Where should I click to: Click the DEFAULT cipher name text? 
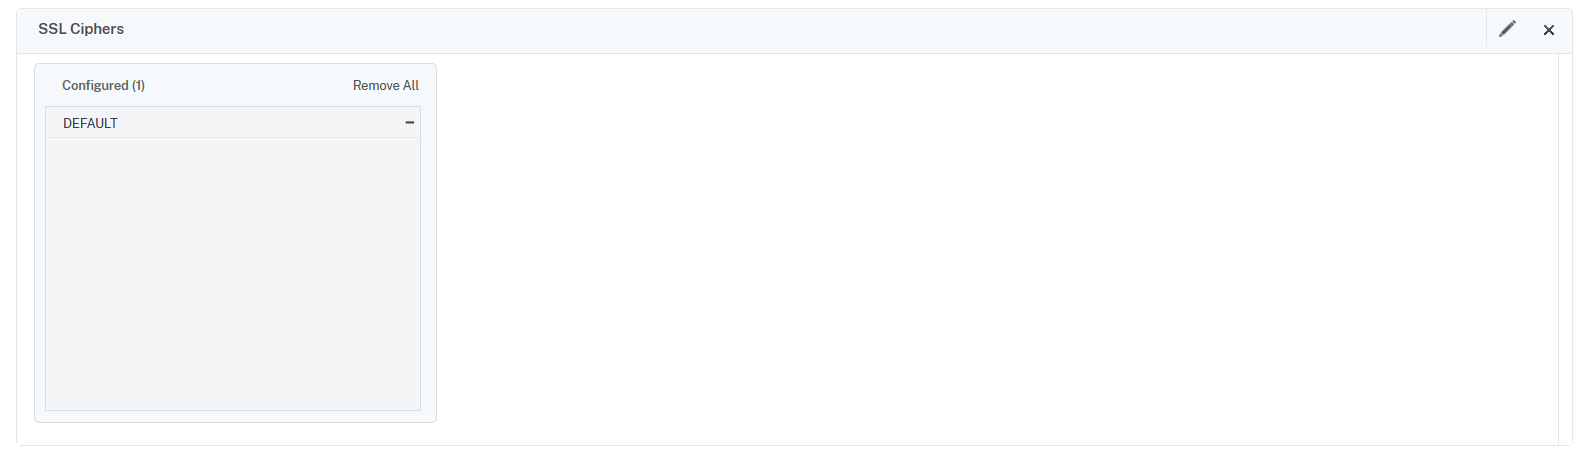pos(90,123)
